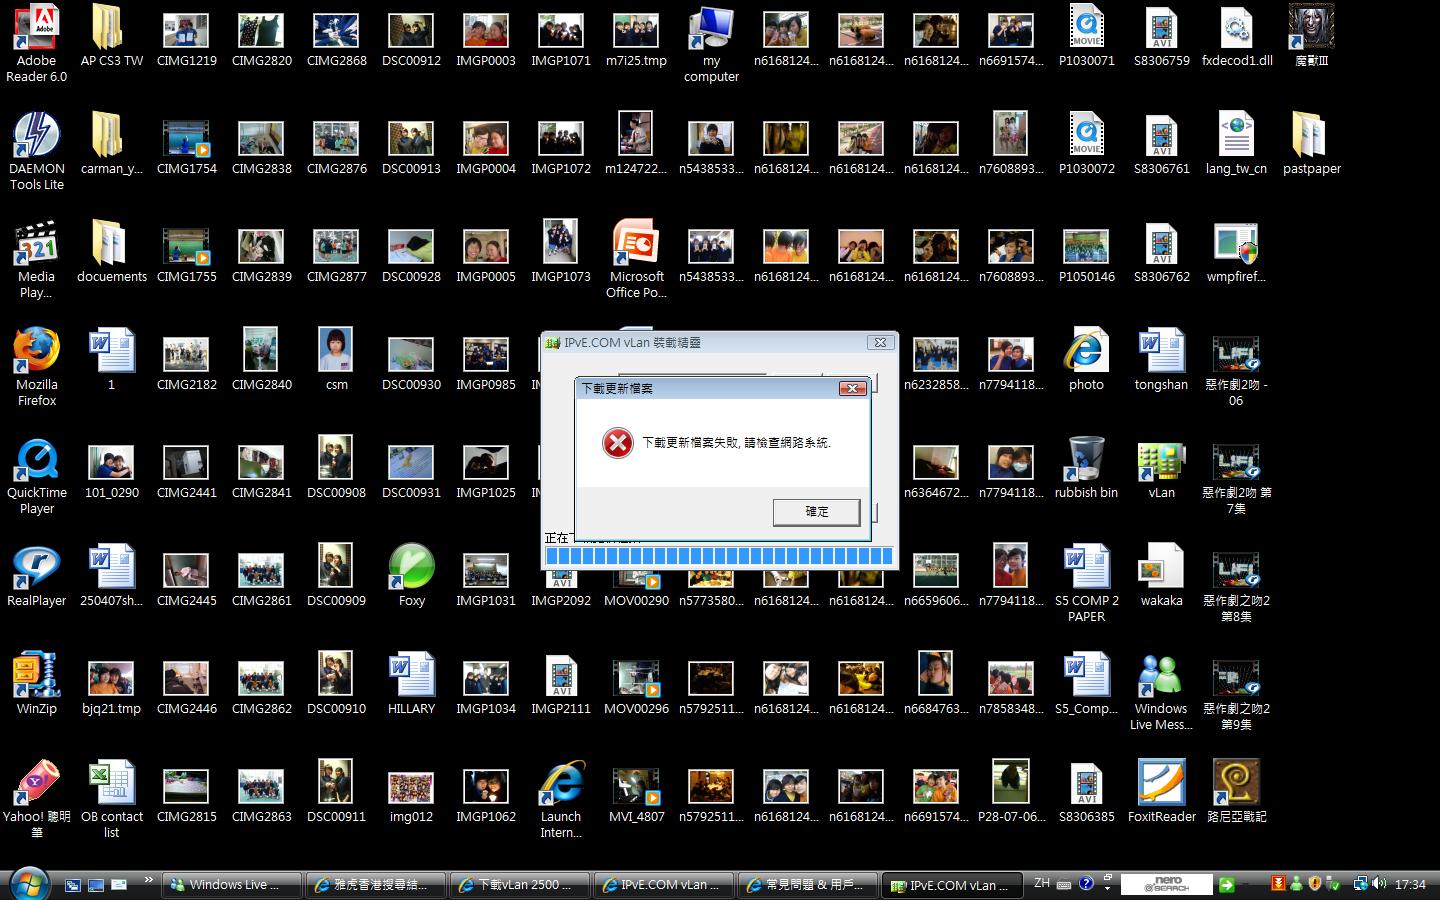1440x900 pixels.
Task: Select the Foxy desktop icon
Action: [x=412, y=577]
